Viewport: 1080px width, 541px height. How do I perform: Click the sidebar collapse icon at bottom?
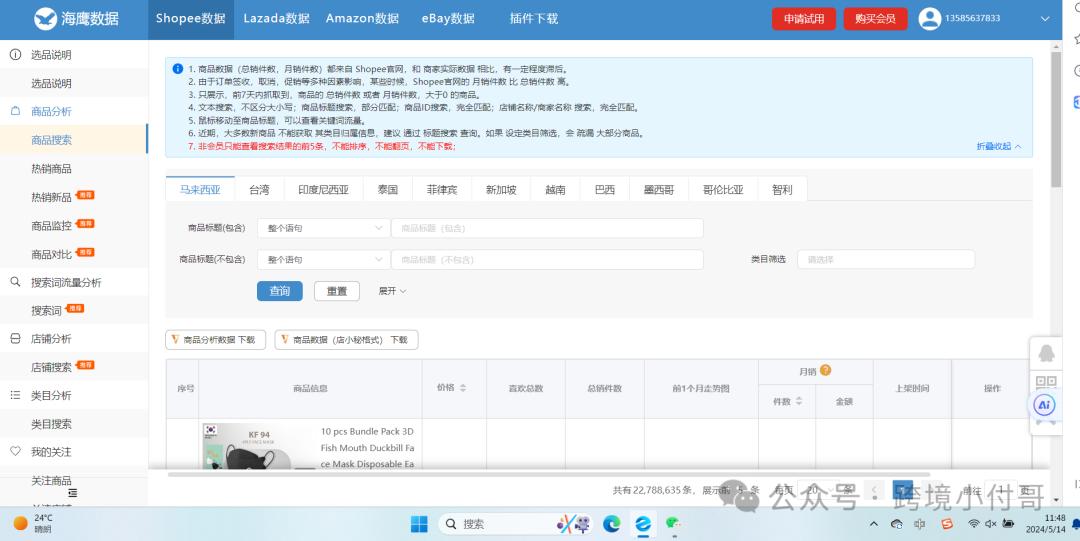coord(73,493)
